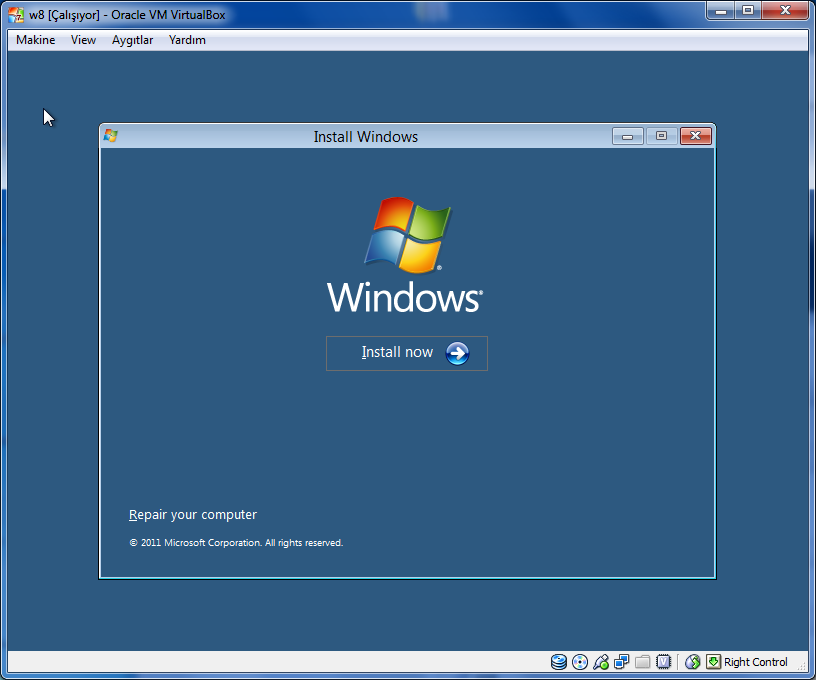Click the USB devices status icon
This screenshot has height=680, width=816.
click(601, 662)
